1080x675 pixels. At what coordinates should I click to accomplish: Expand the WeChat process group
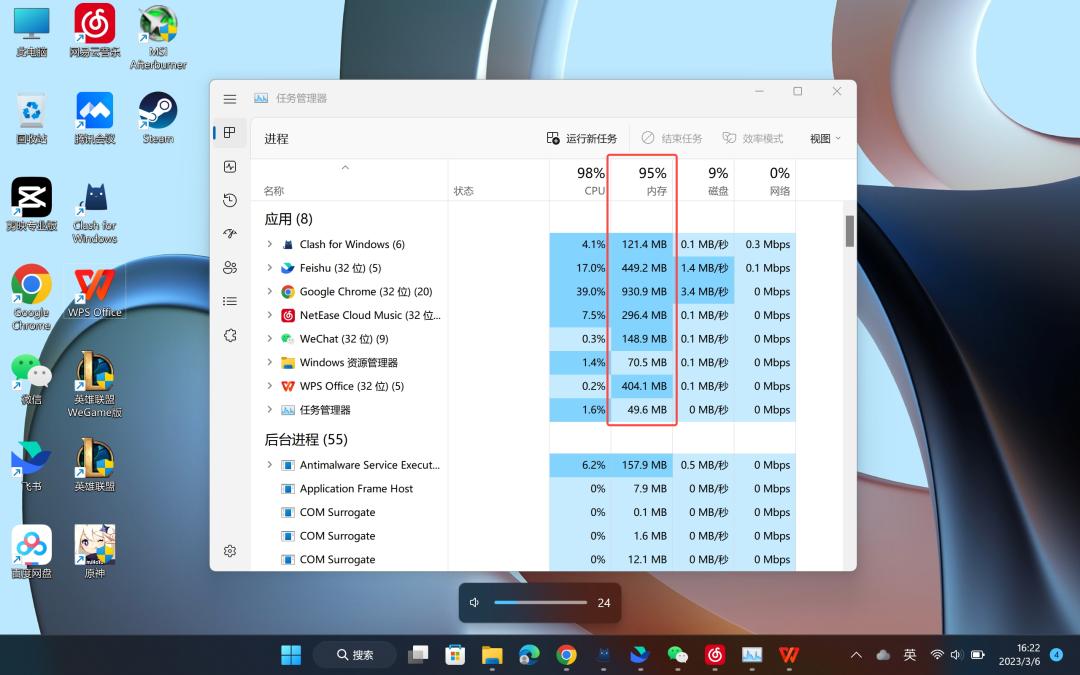pyautogui.click(x=269, y=339)
